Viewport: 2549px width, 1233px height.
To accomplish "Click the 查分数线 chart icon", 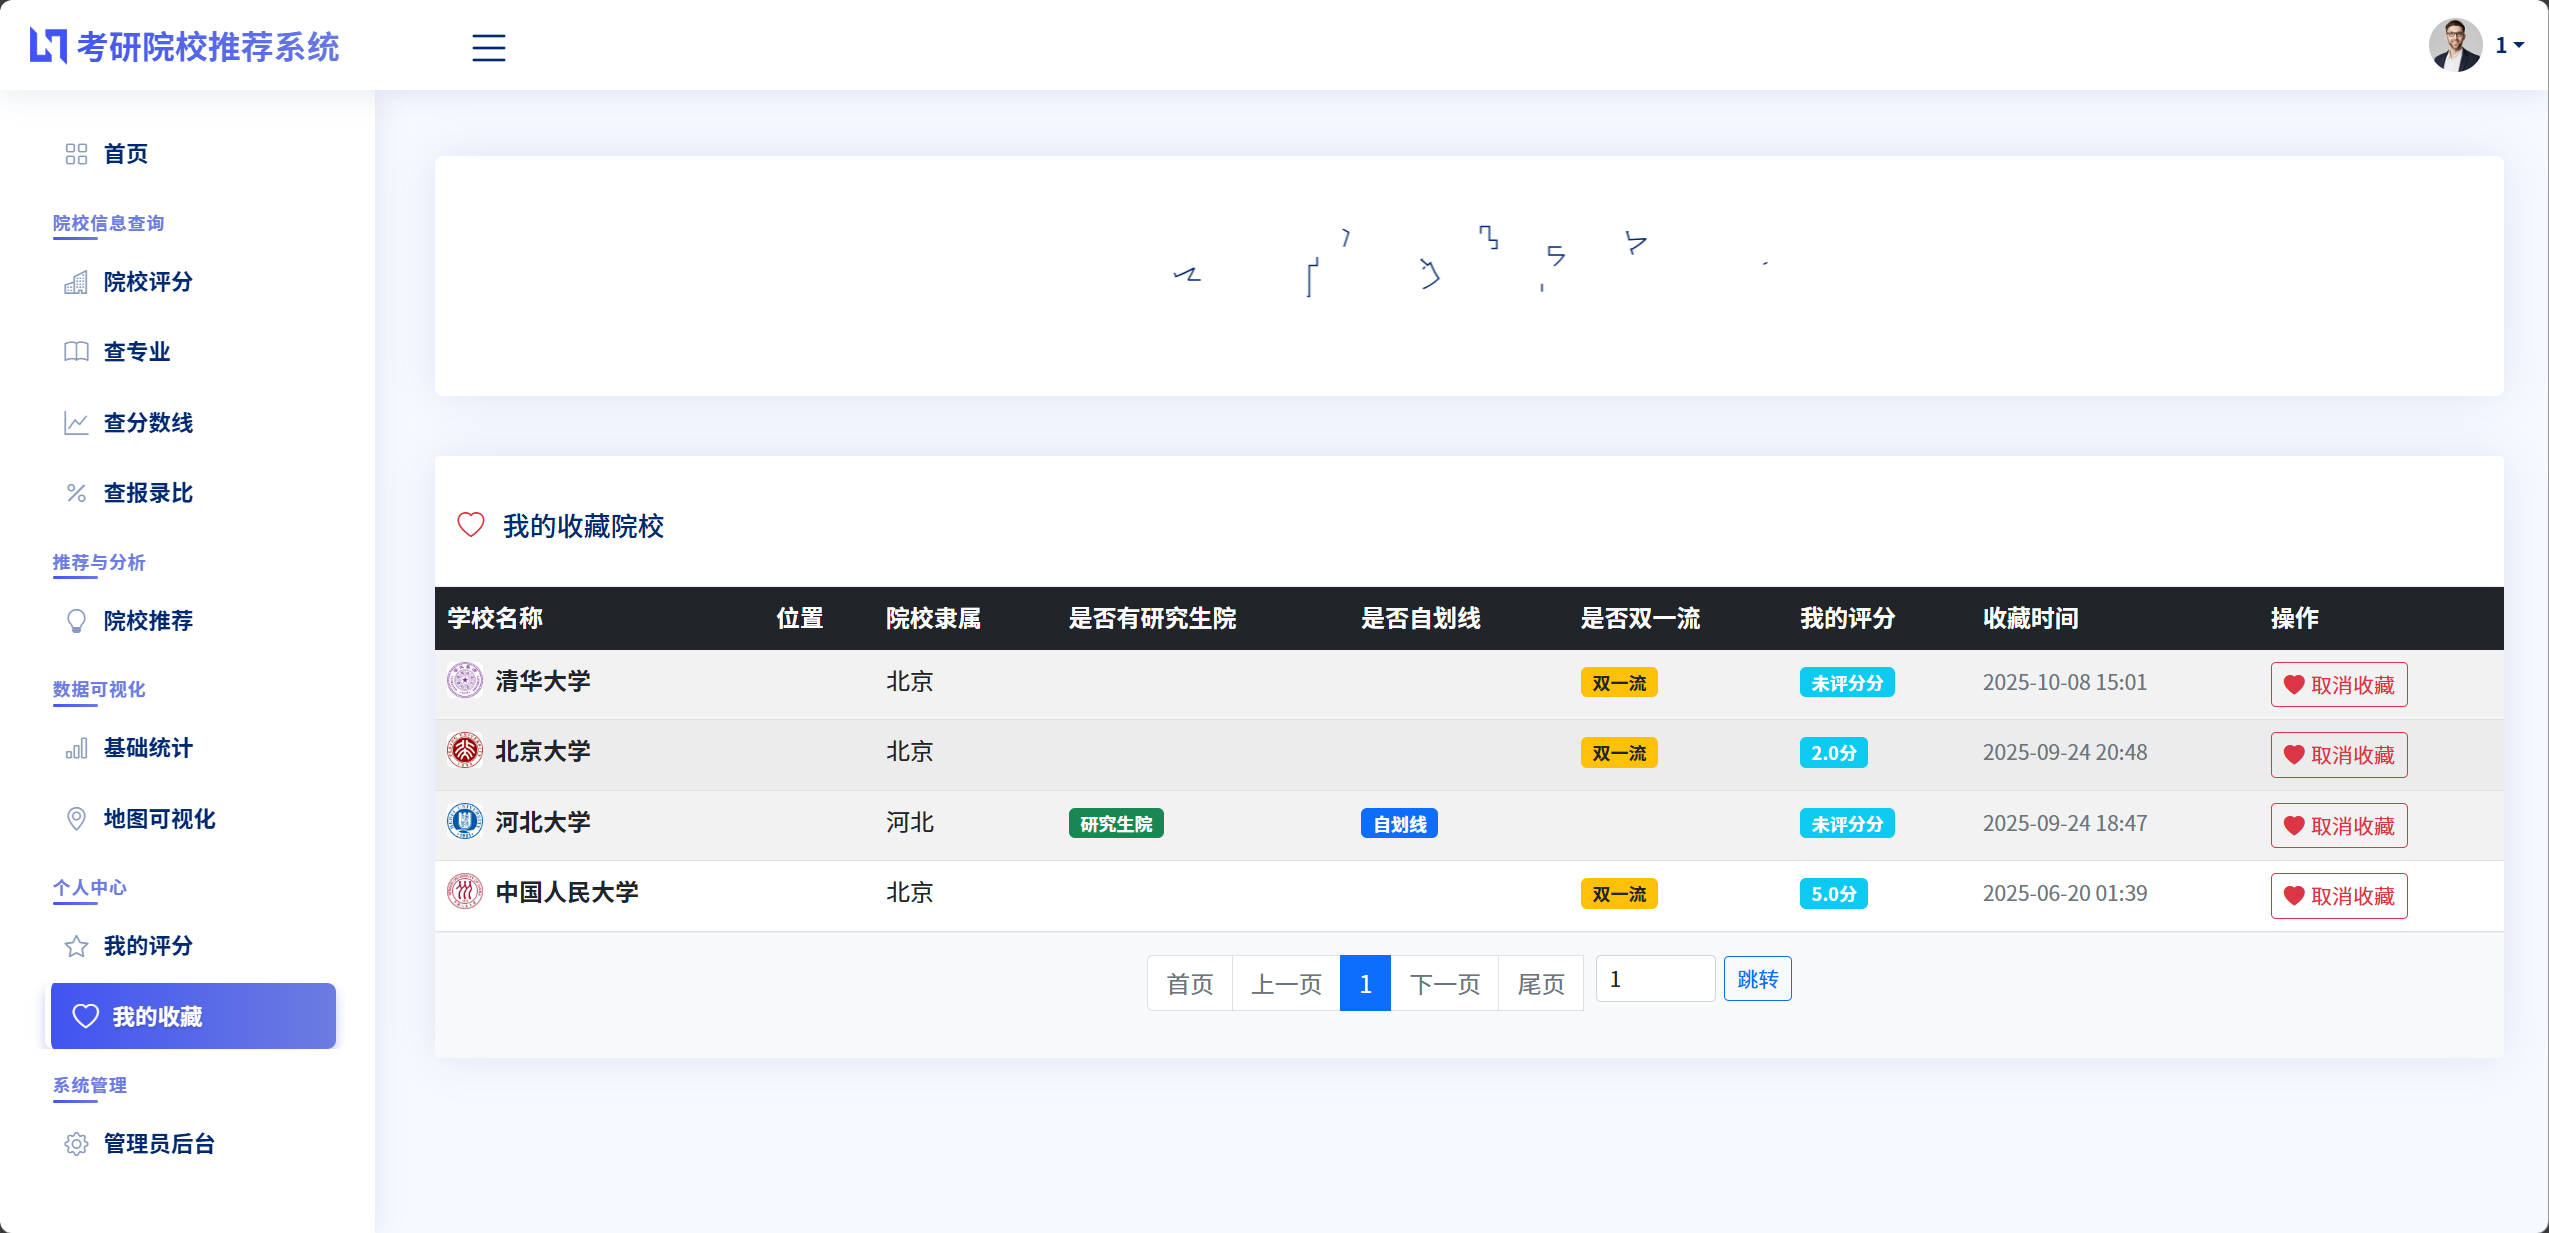I will [x=76, y=422].
